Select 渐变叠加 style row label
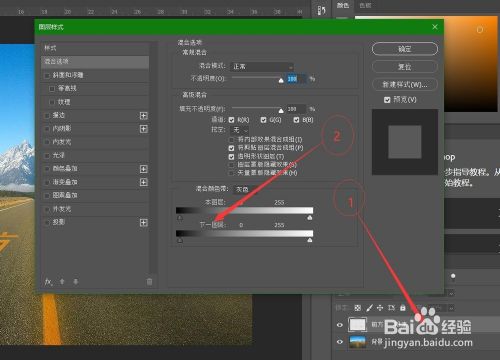The width and height of the screenshot is (500, 360). (x=65, y=182)
